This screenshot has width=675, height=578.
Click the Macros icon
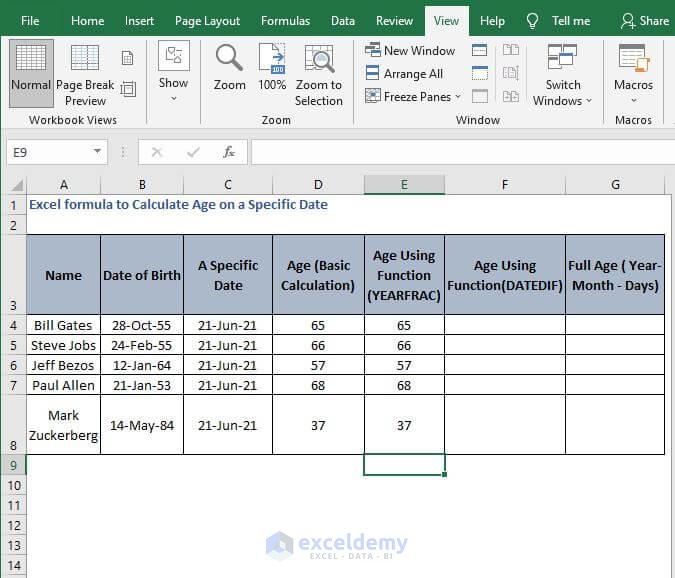tap(633, 58)
